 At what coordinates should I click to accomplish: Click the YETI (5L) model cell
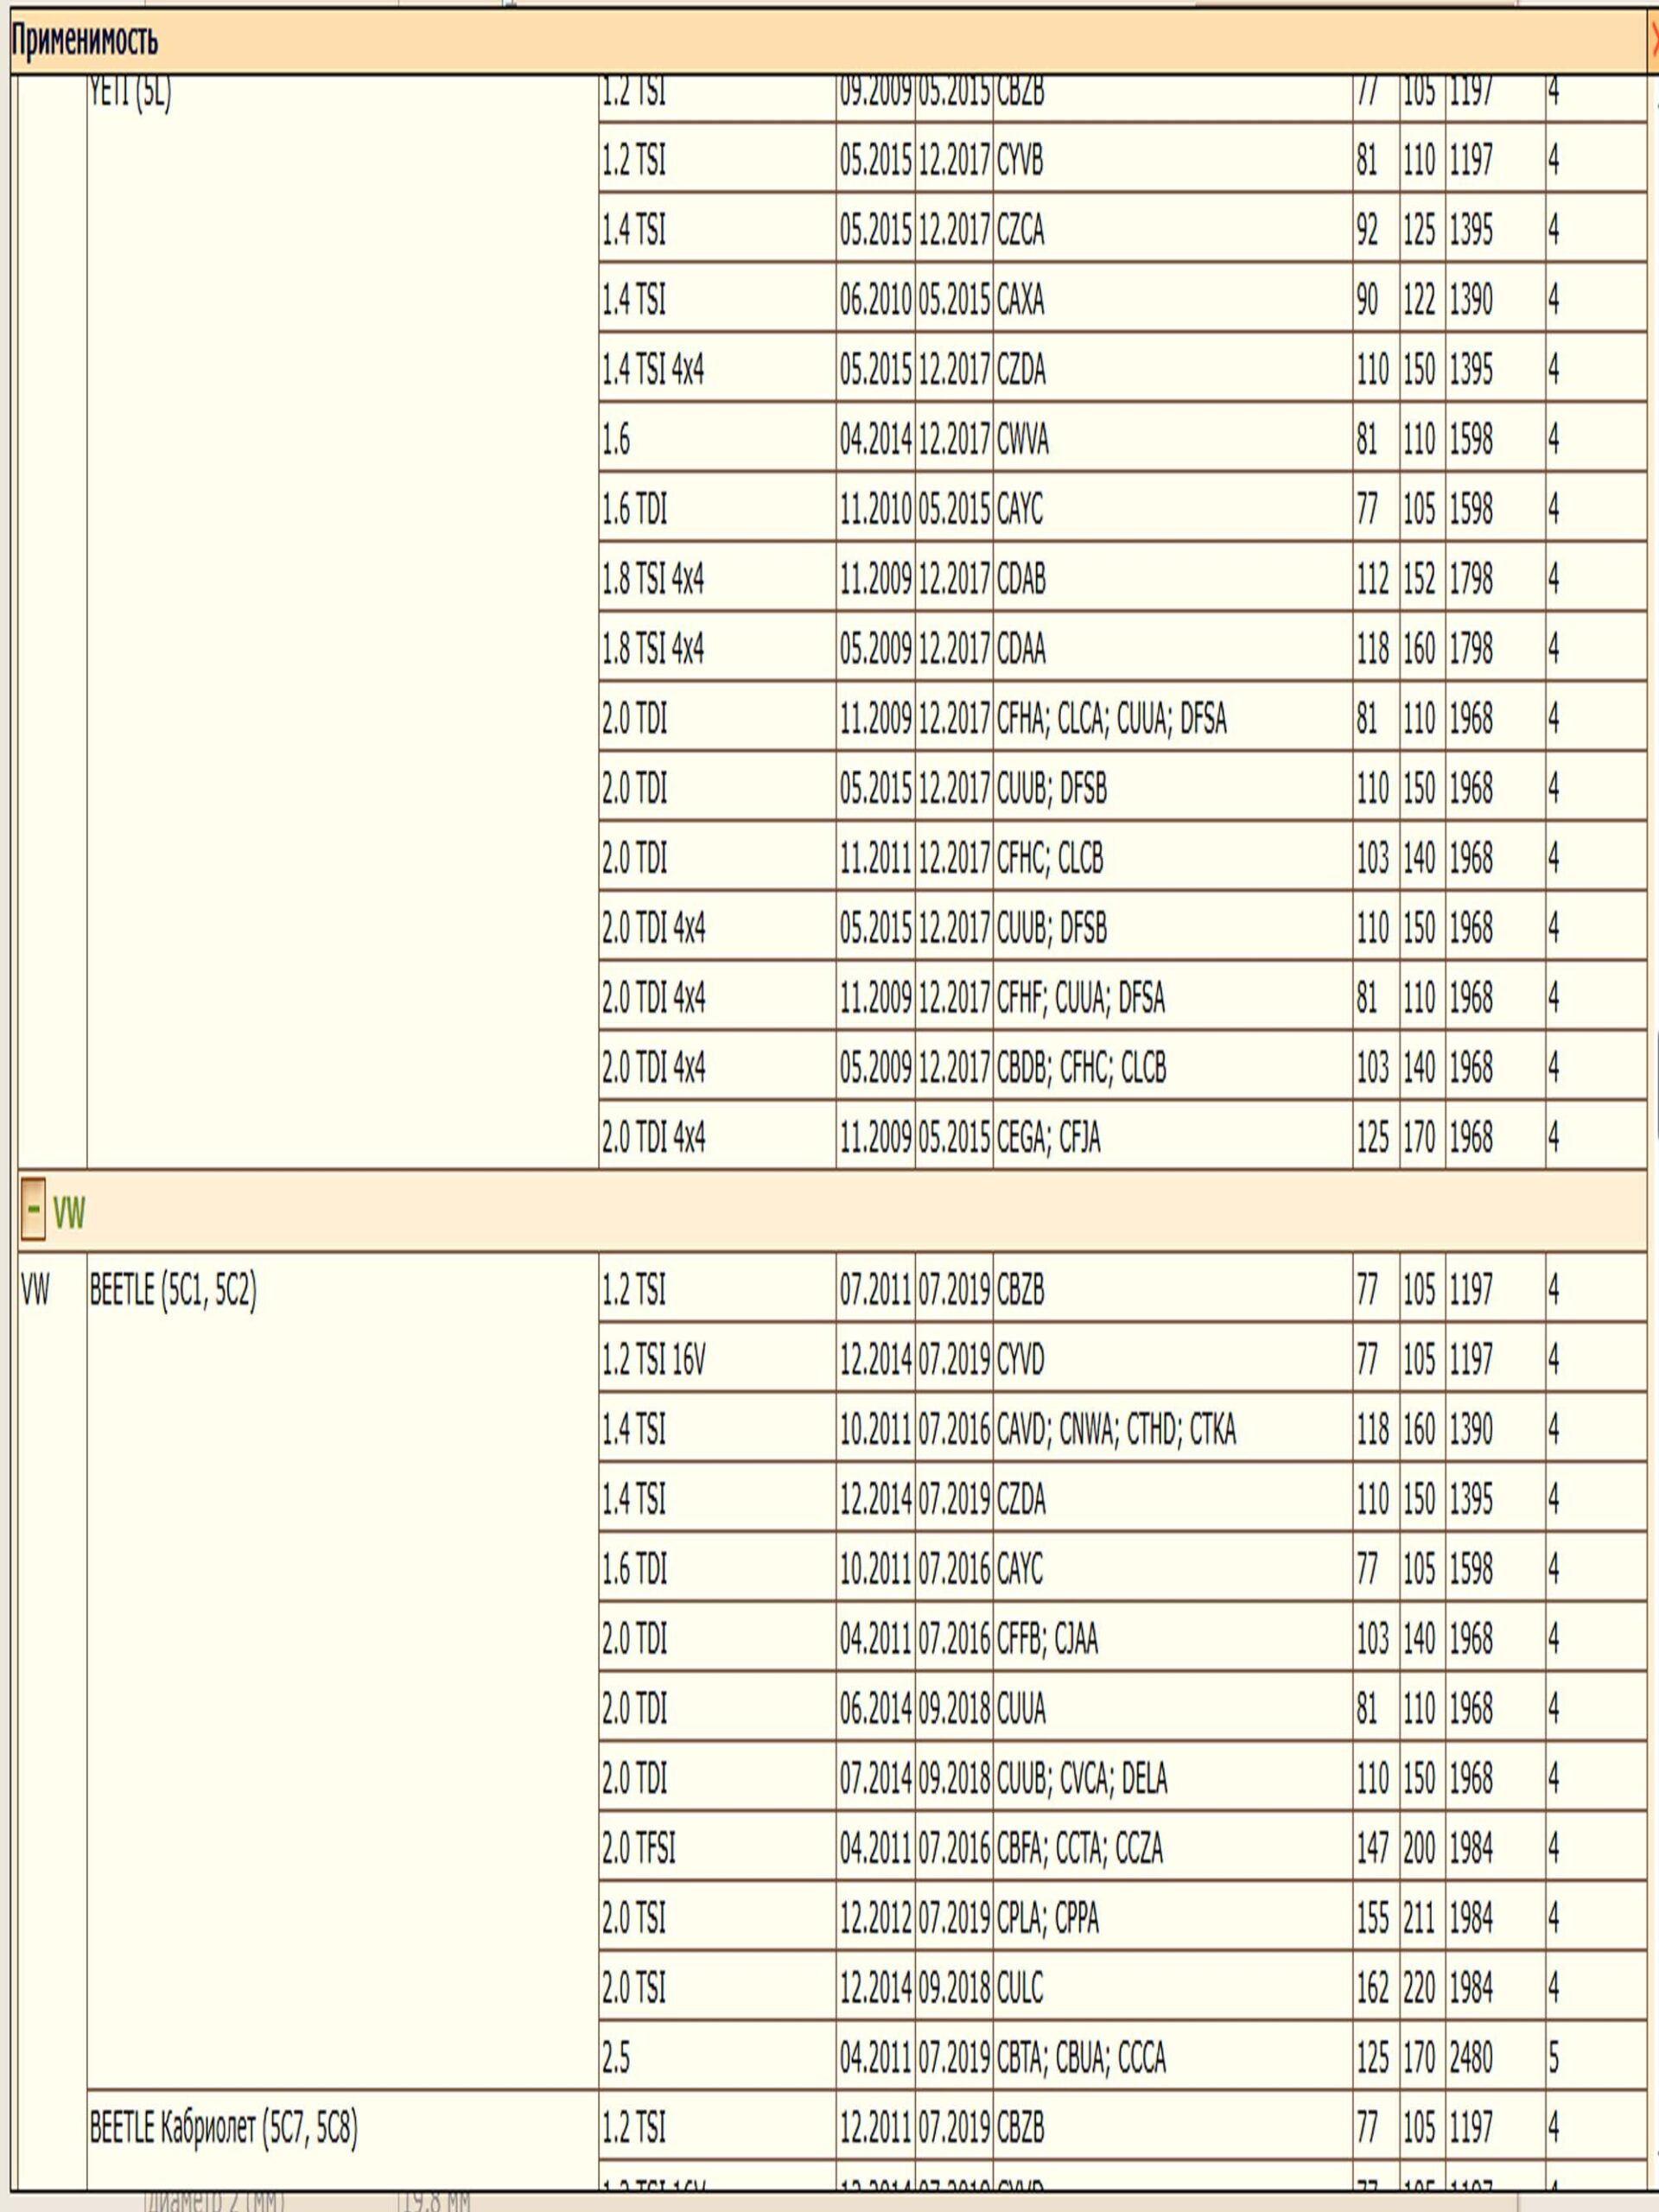(x=130, y=94)
